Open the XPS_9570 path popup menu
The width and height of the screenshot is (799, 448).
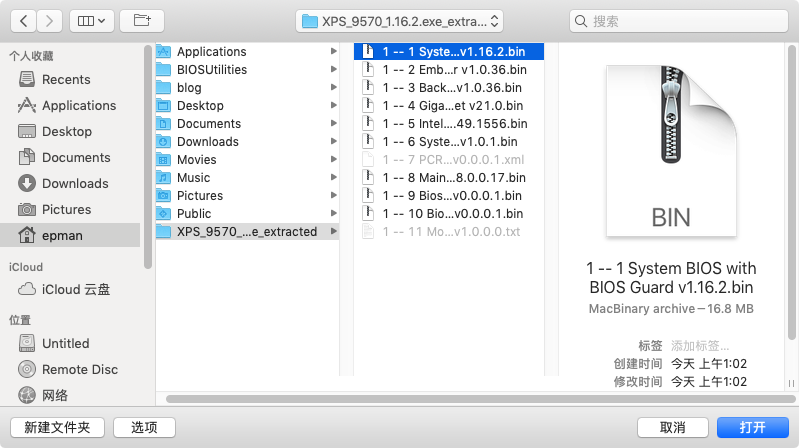(x=400, y=20)
